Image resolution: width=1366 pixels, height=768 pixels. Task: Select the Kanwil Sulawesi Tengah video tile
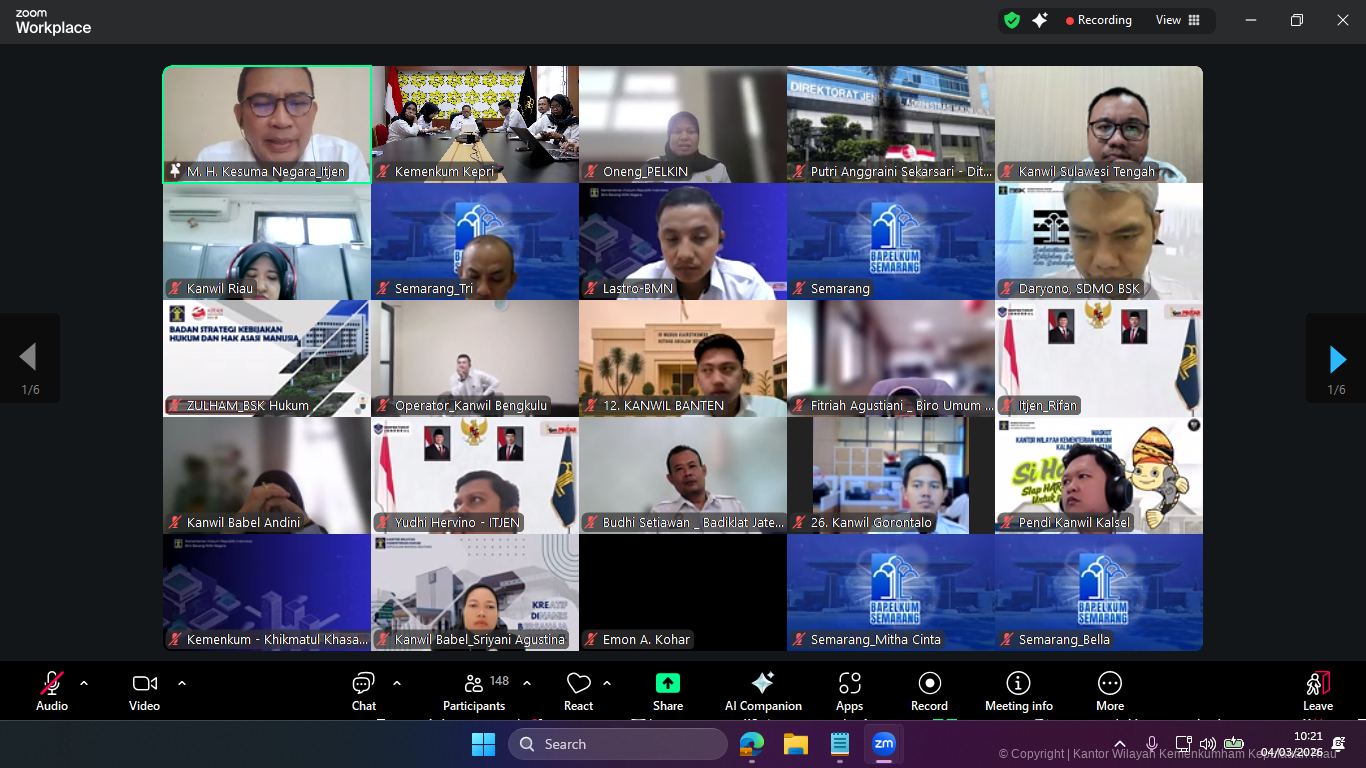click(x=1098, y=124)
